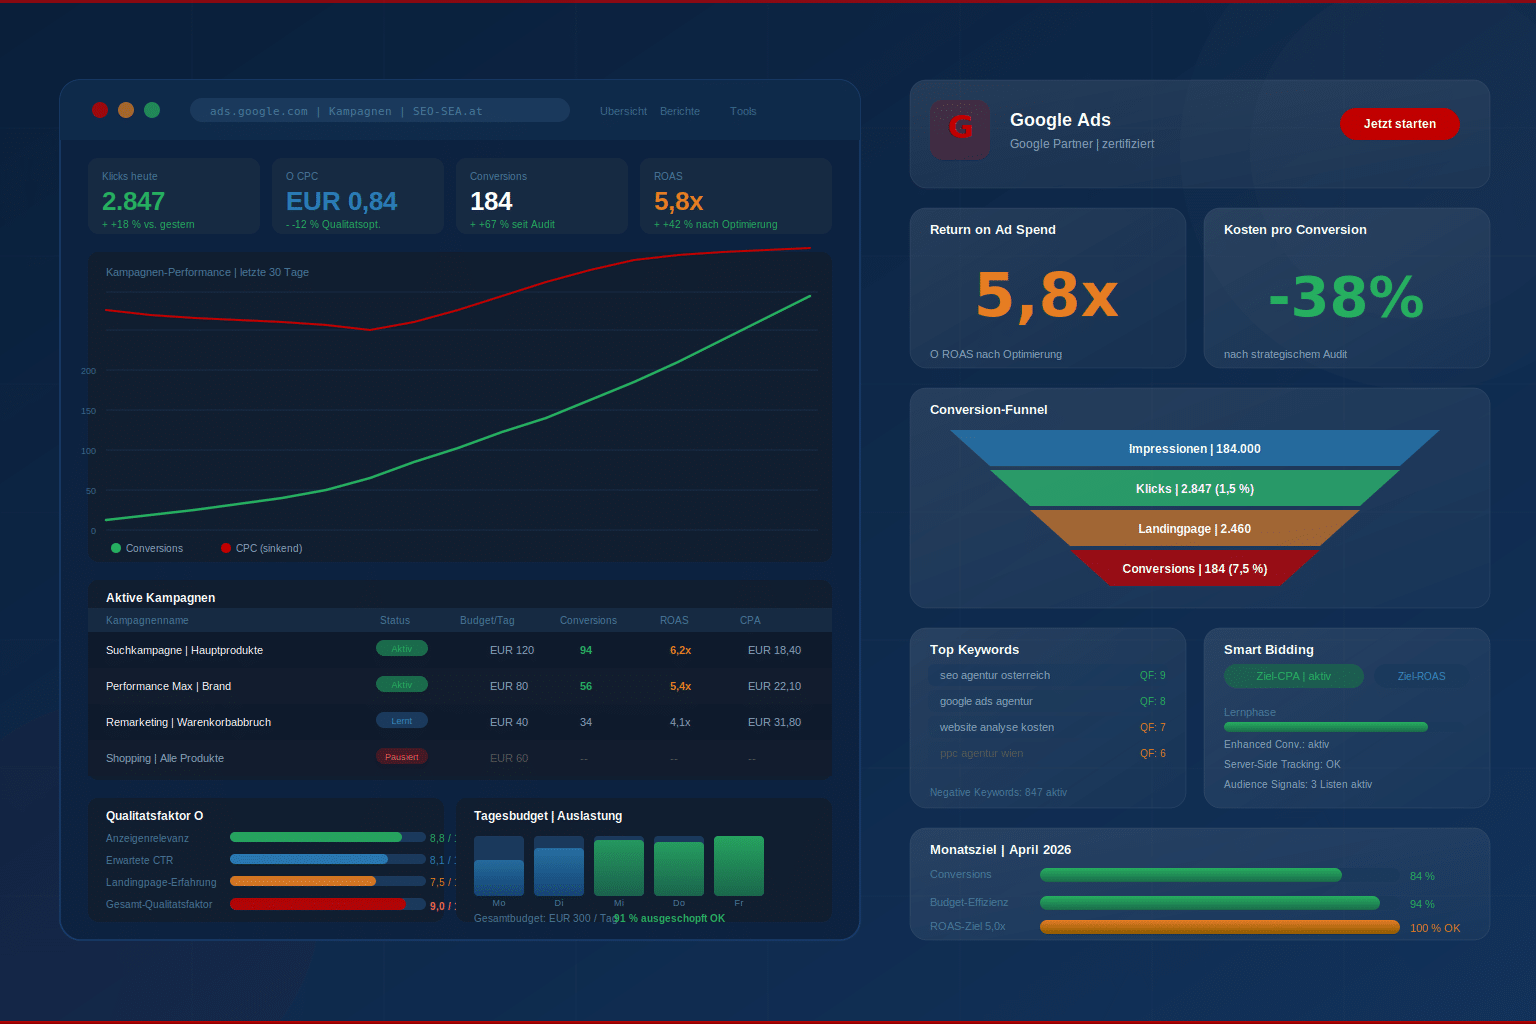The width and height of the screenshot is (1536, 1024).
Task: Open the ROAS 5,8x stat card
Action: point(736,196)
